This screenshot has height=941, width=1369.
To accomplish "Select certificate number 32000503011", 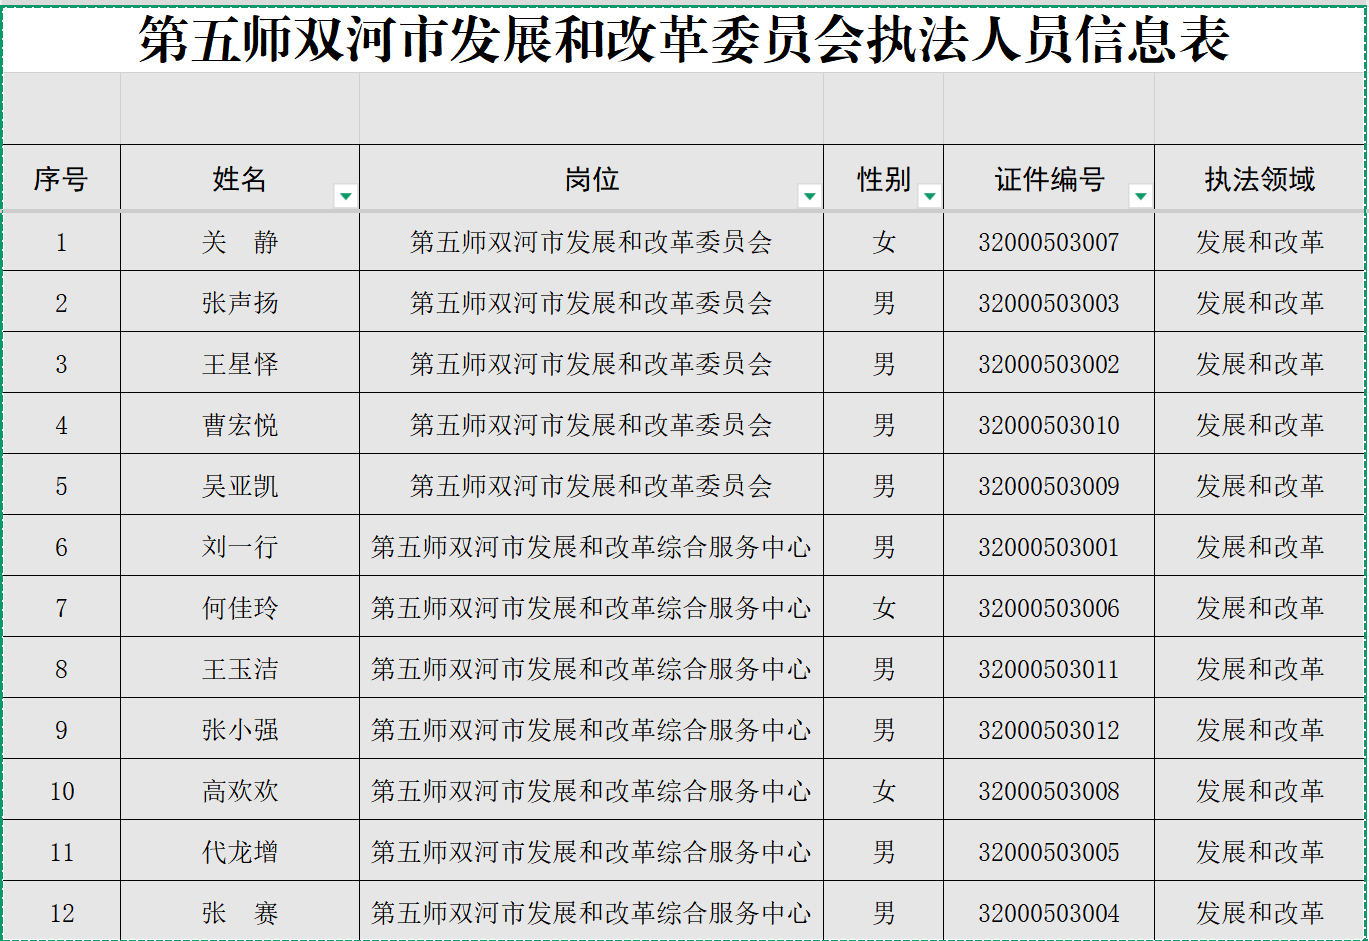I will pyautogui.click(x=1049, y=669).
